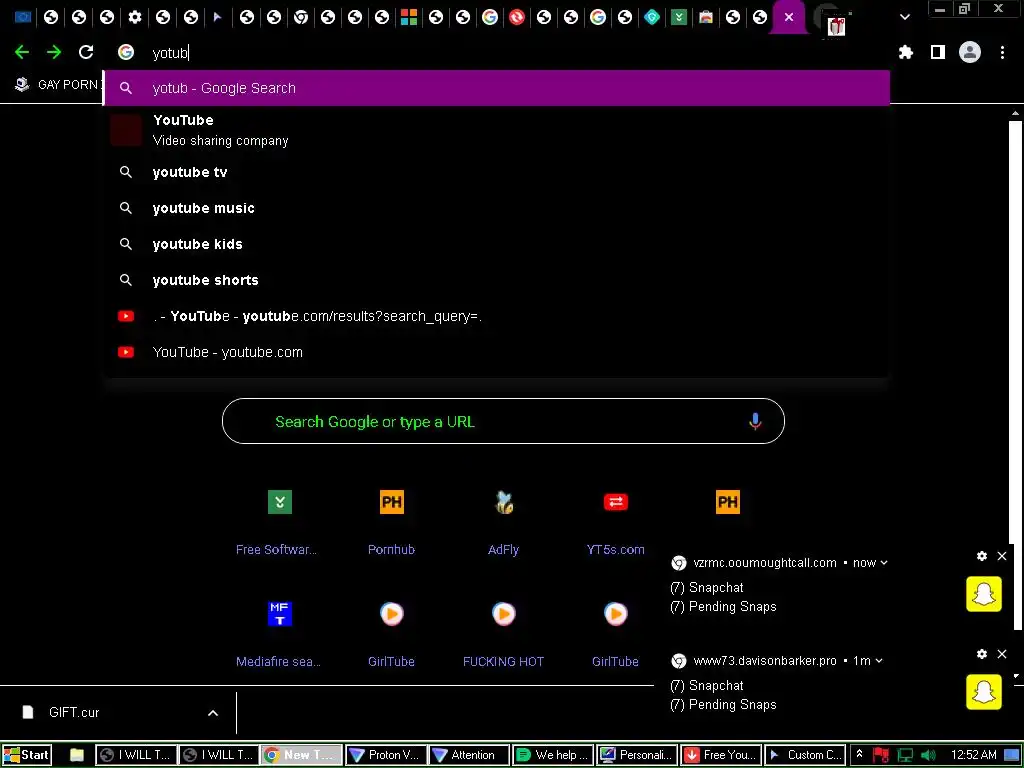Open the browser side panel icon

pos(938,52)
